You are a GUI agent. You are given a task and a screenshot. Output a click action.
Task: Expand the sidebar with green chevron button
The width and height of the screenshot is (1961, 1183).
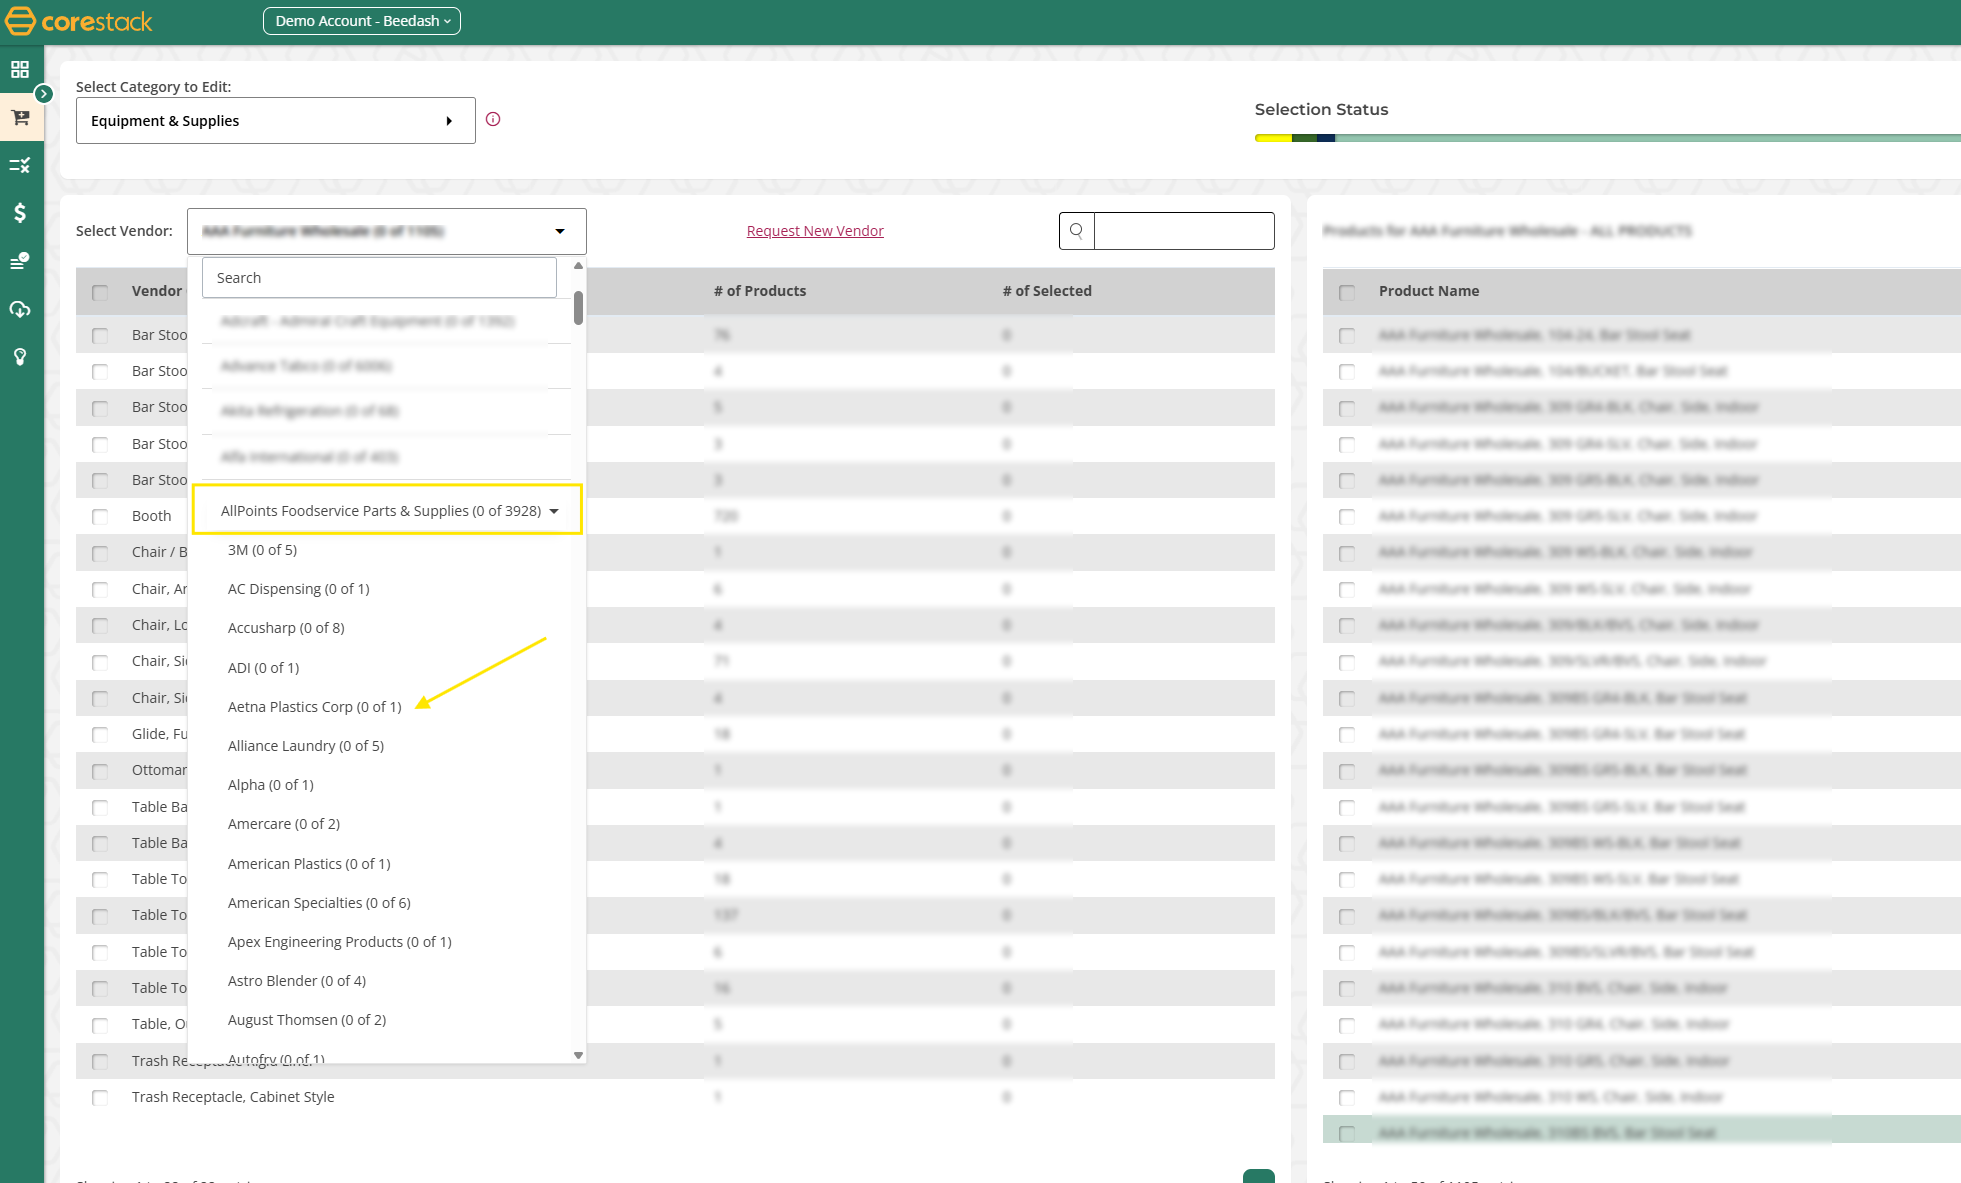pos(44,94)
